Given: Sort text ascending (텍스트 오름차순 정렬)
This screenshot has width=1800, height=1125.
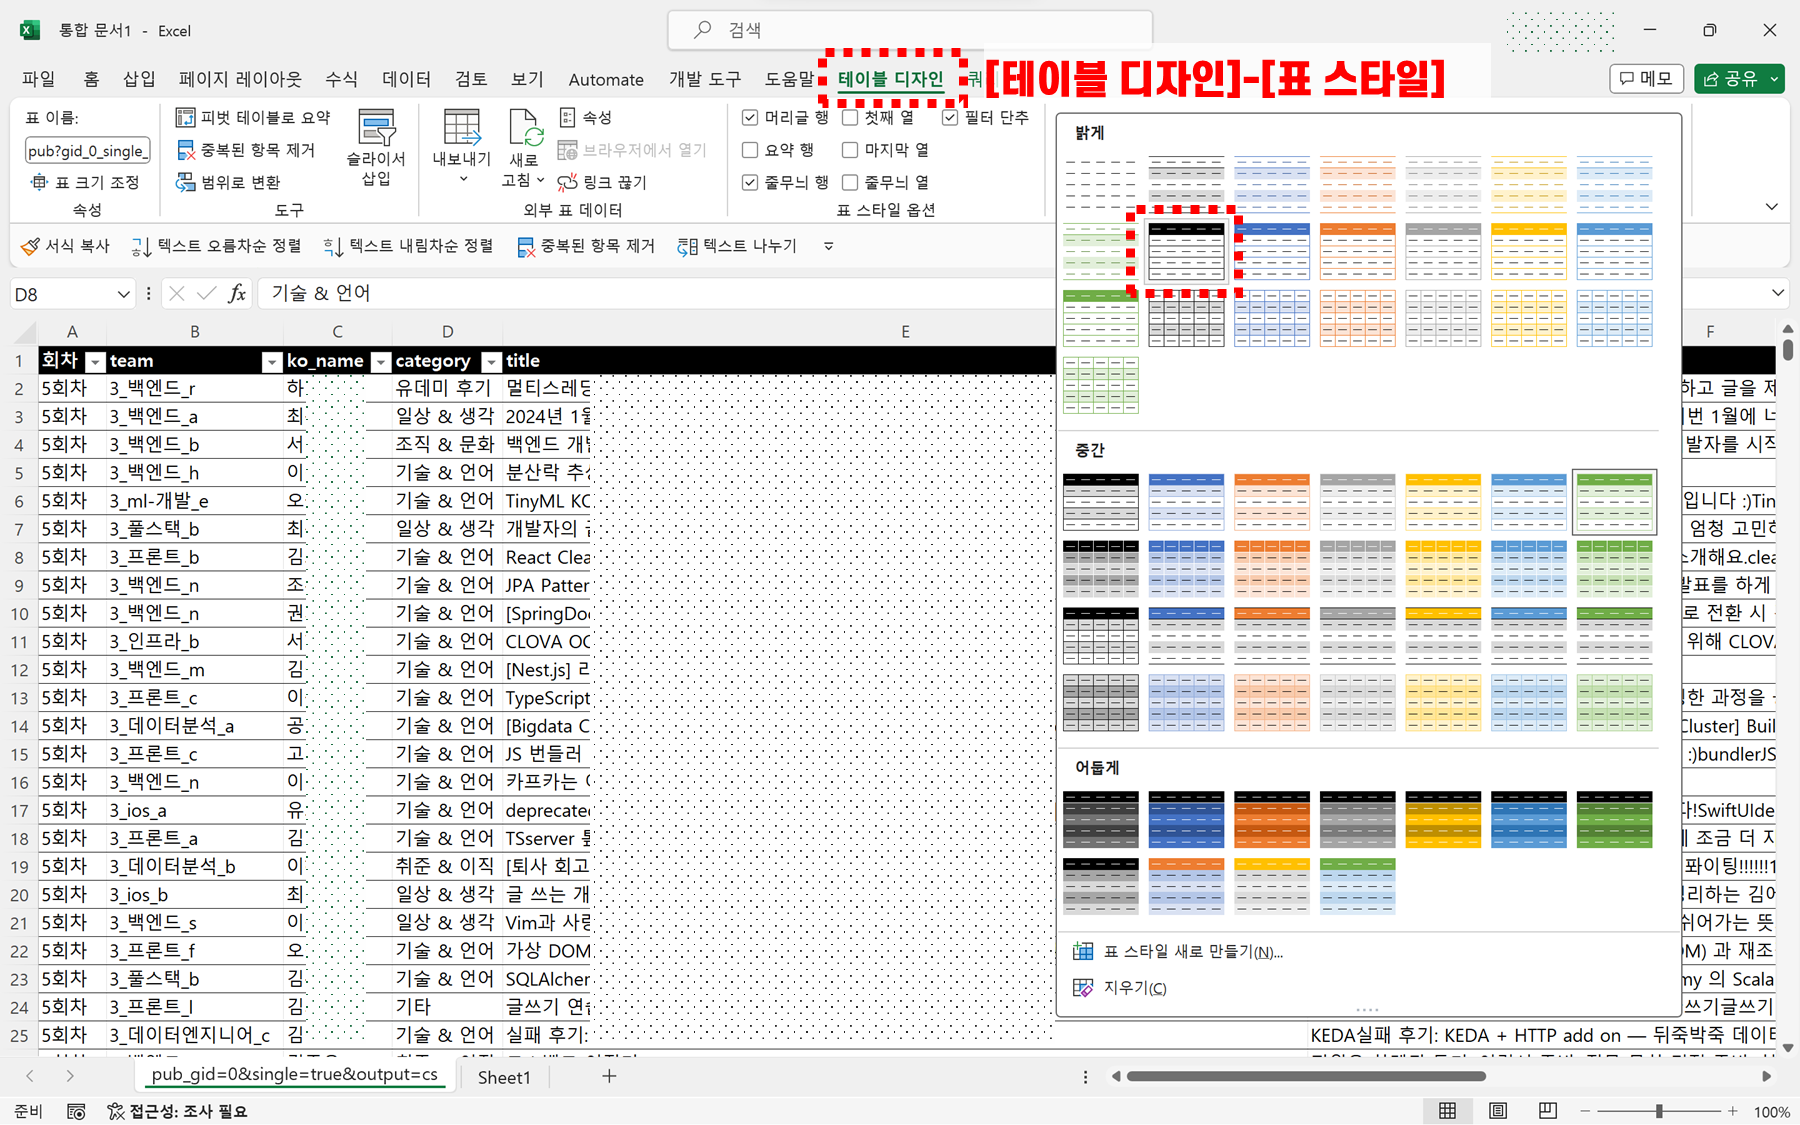Looking at the screenshot, I should (x=216, y=246).
